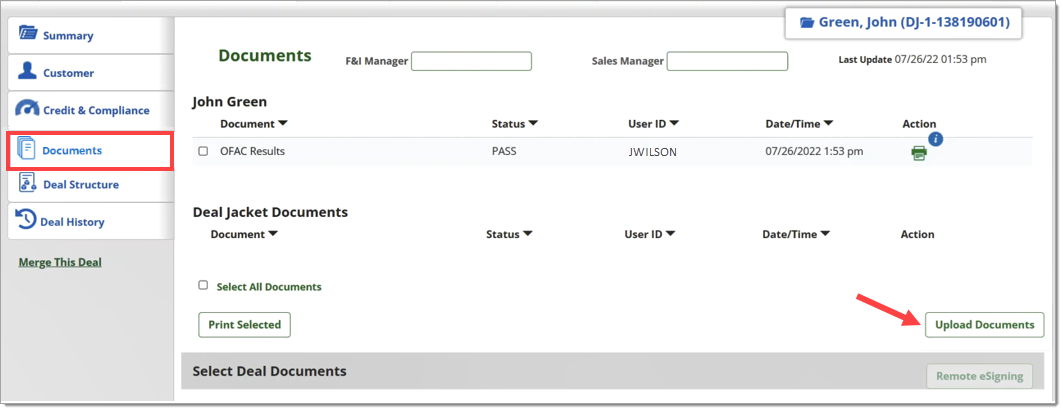Check the OFAC Results checkbox
Image resolution: width=1063 pixels, height=411 pixels.
(x=203, y=151)
